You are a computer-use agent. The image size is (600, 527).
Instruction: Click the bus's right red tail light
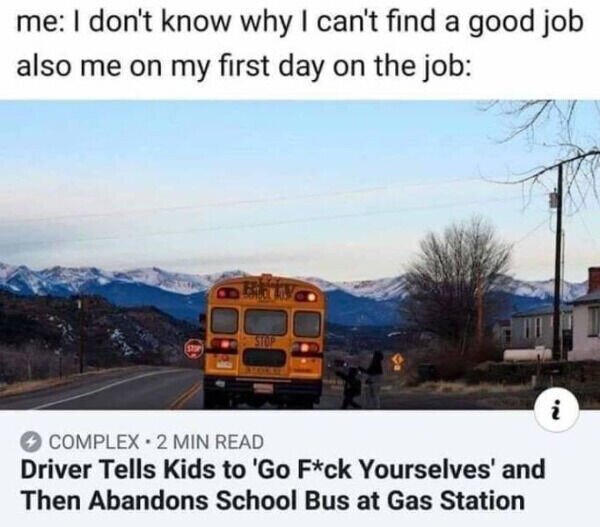coord(305,348)
